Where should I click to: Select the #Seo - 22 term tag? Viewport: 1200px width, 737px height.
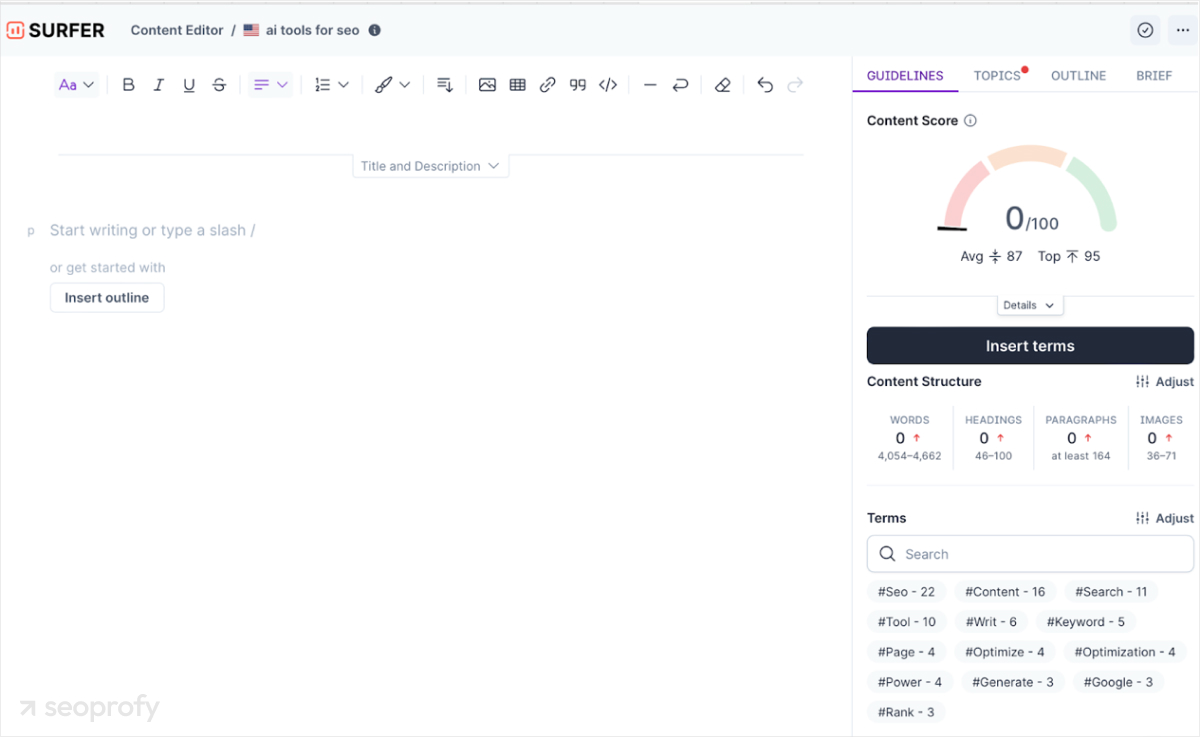(906, 592)
